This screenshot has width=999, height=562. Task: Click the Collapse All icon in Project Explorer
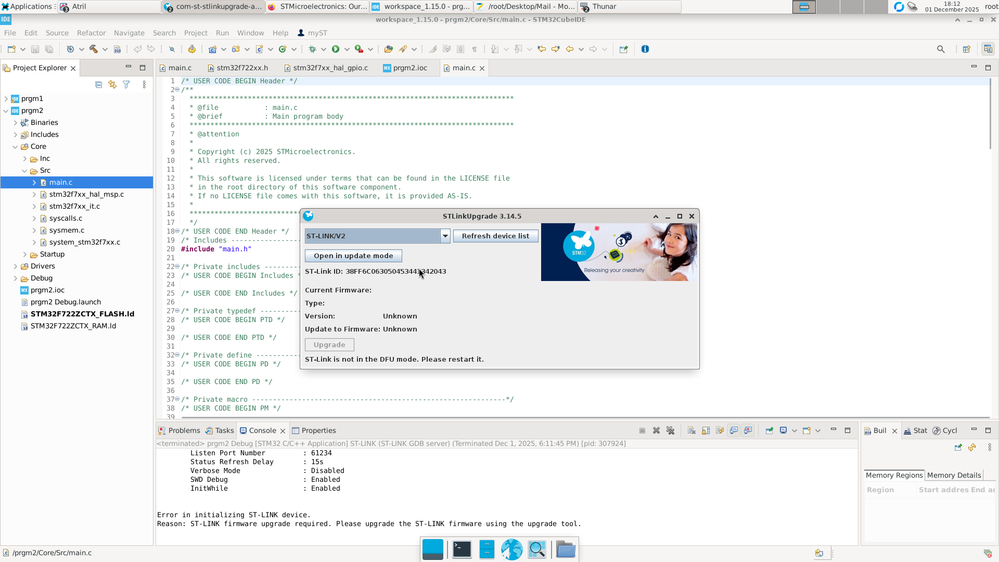[x=98, y=84]
